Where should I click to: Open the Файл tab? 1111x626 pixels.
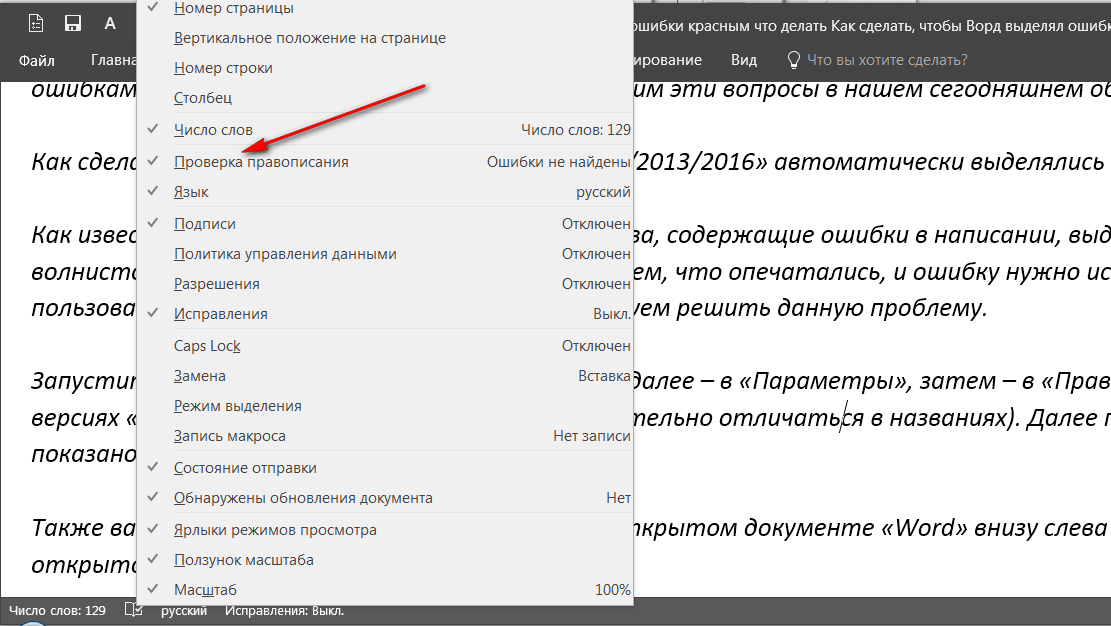pyautogui.click(x=36, y=60)
